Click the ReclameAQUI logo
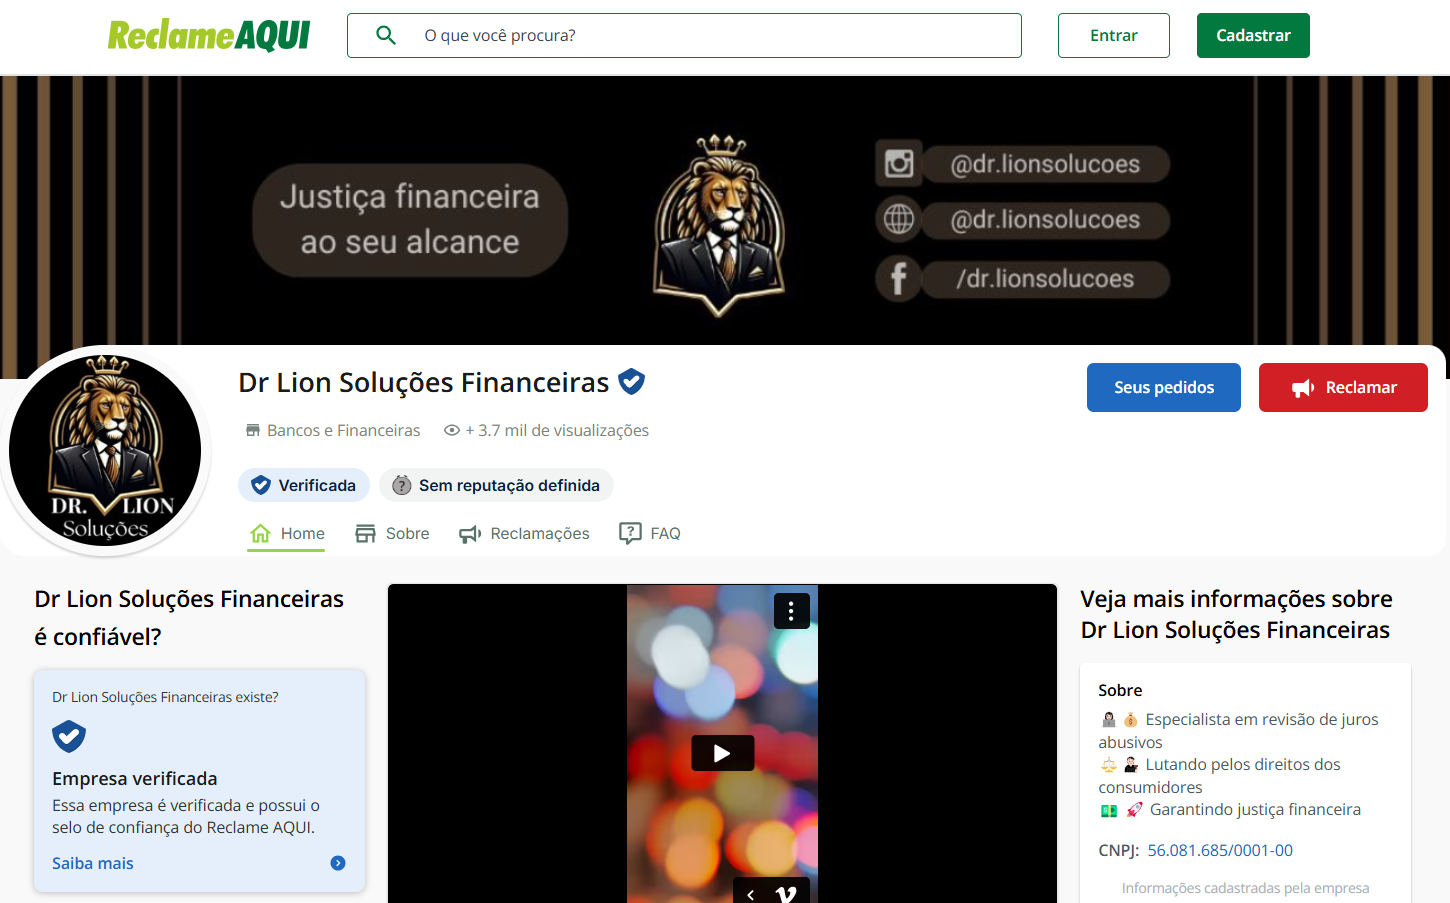This screenshot has width=1450, height=903. tap(209, 35)
